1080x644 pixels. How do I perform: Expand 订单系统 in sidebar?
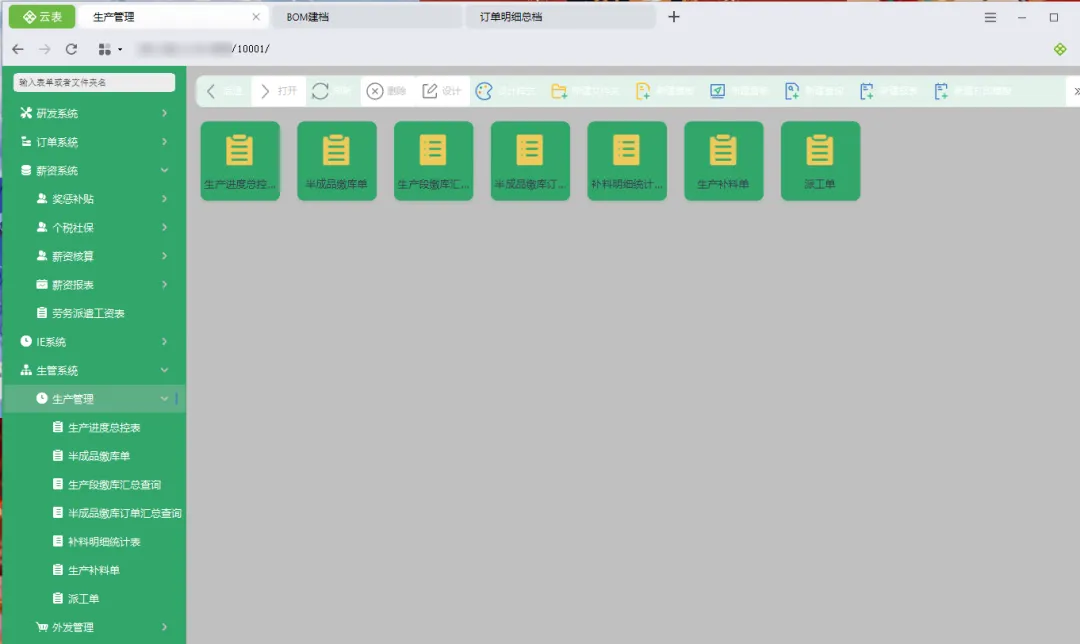[x=94, y=142]
